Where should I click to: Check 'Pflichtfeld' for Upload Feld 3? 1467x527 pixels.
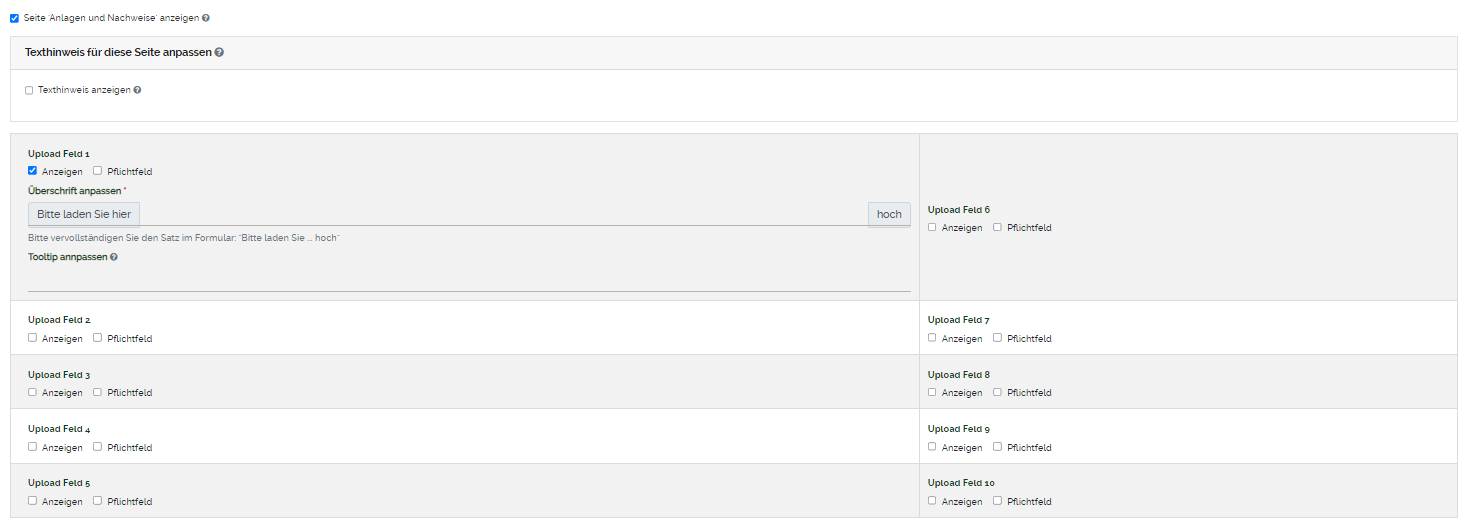(98, 392)
